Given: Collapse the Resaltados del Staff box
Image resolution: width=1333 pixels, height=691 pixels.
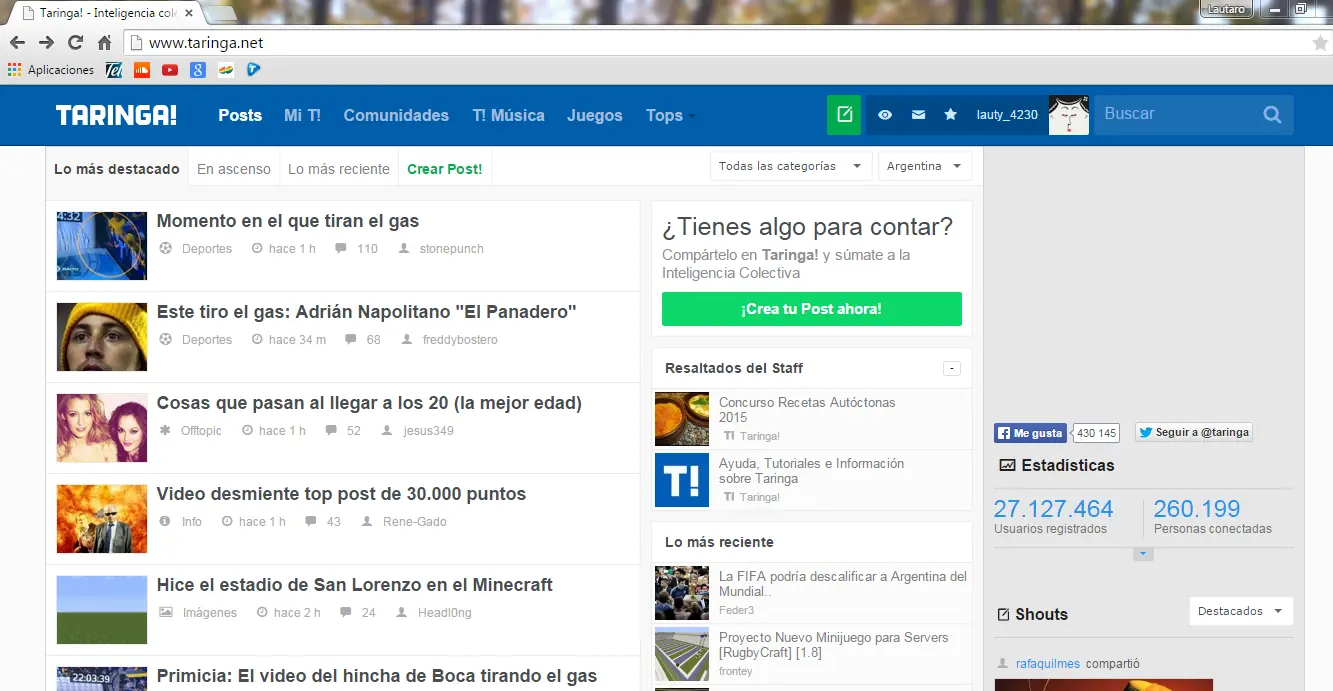Looking at the screenshot, I should point(952,369).
